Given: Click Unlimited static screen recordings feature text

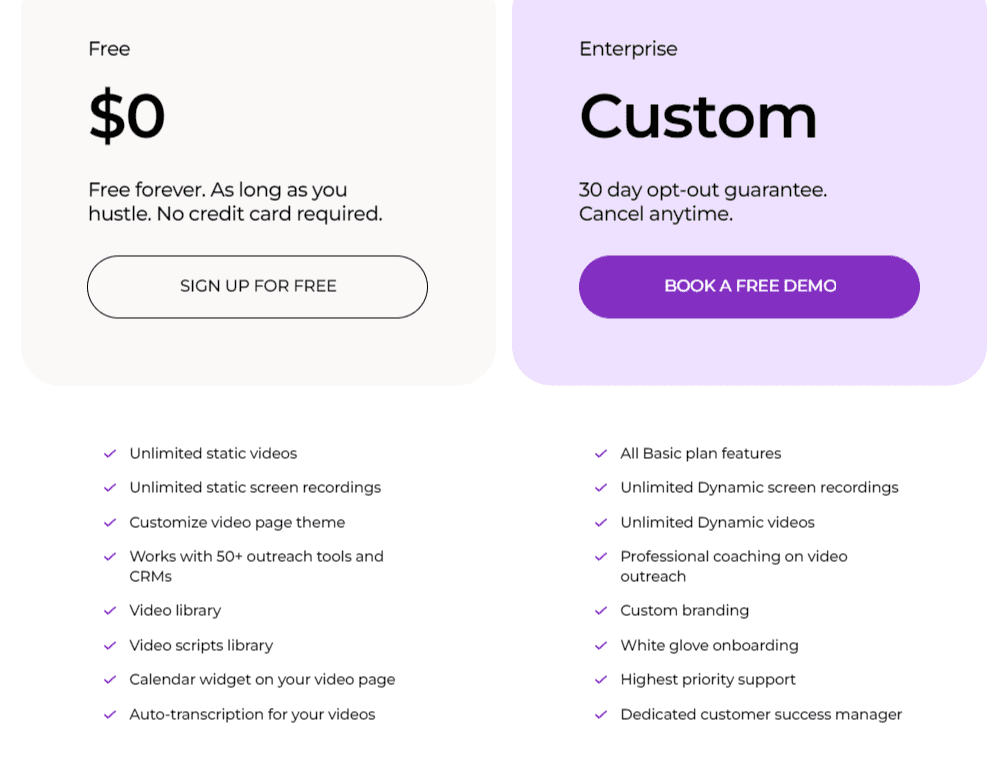Looking at the screenshot, I should pyautogui.click(x=255, y=488).
